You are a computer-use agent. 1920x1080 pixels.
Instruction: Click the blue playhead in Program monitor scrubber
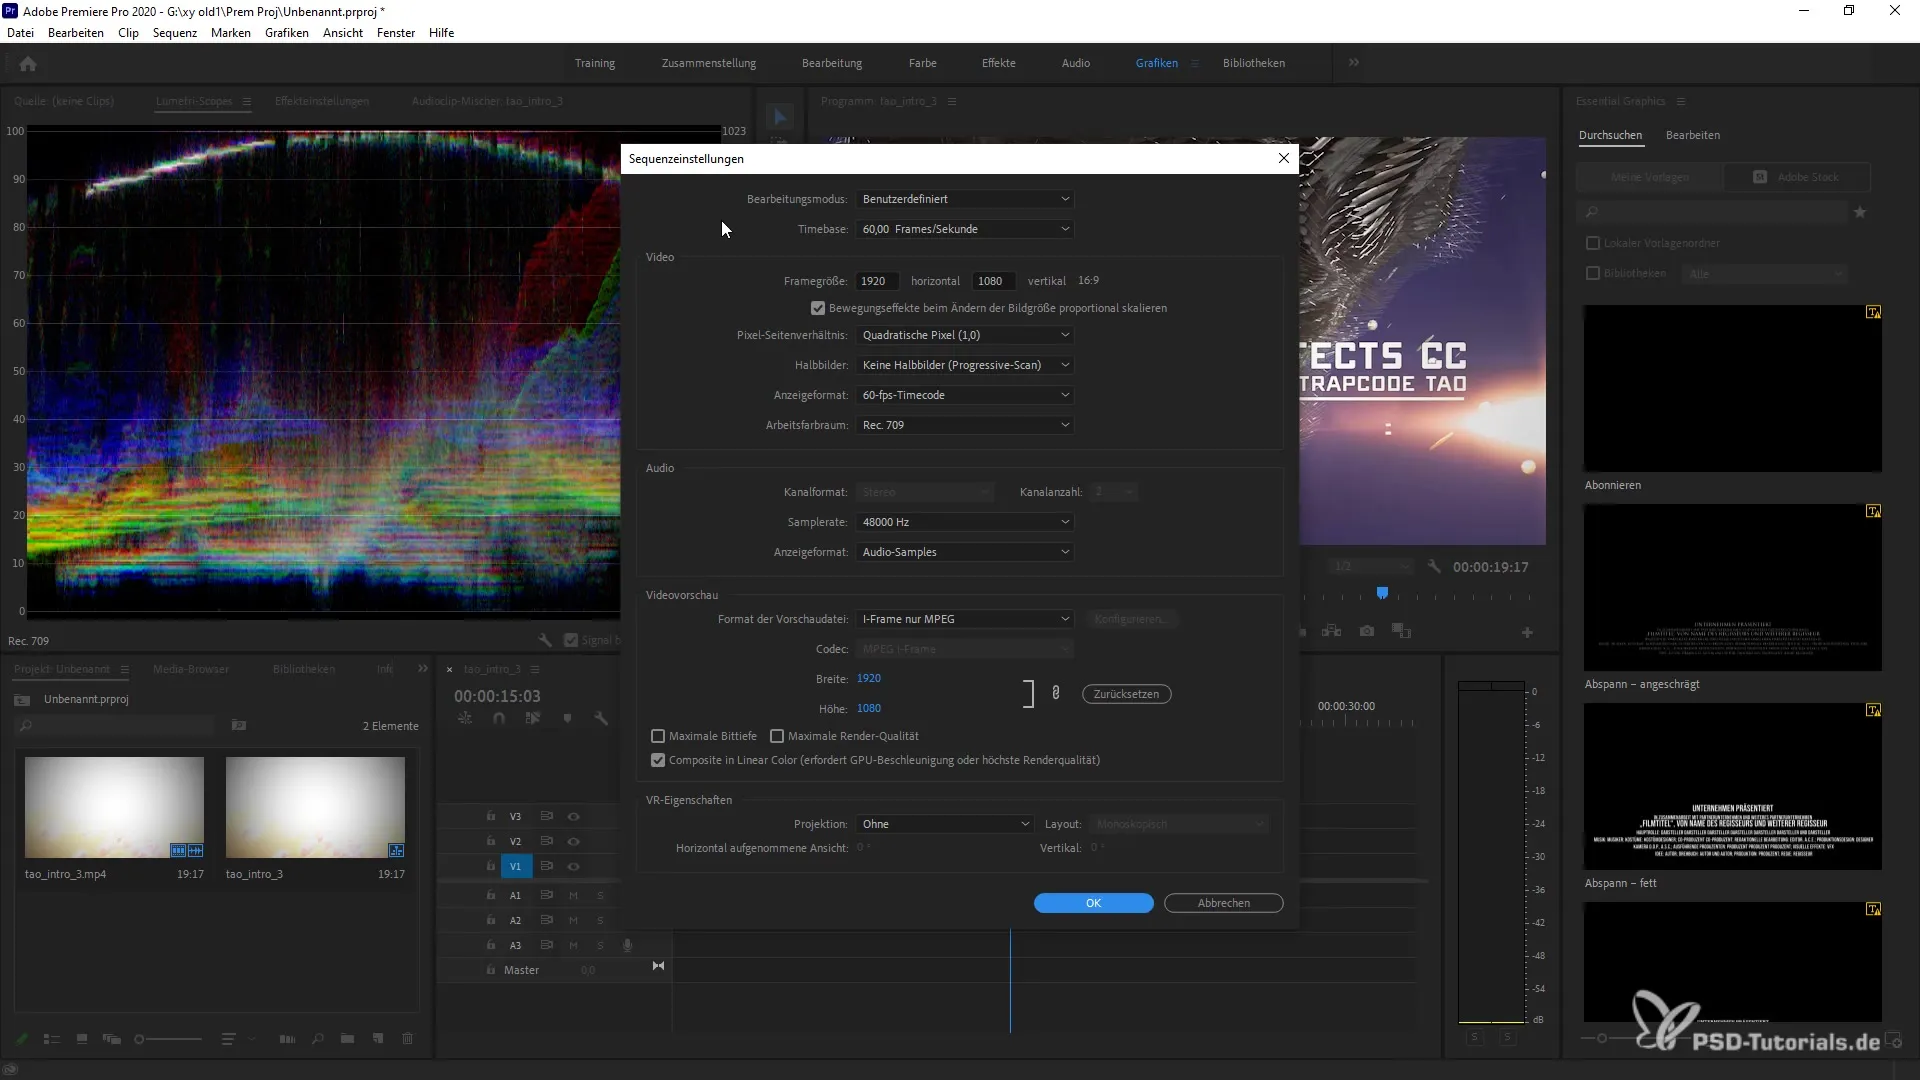(1382, 593)
